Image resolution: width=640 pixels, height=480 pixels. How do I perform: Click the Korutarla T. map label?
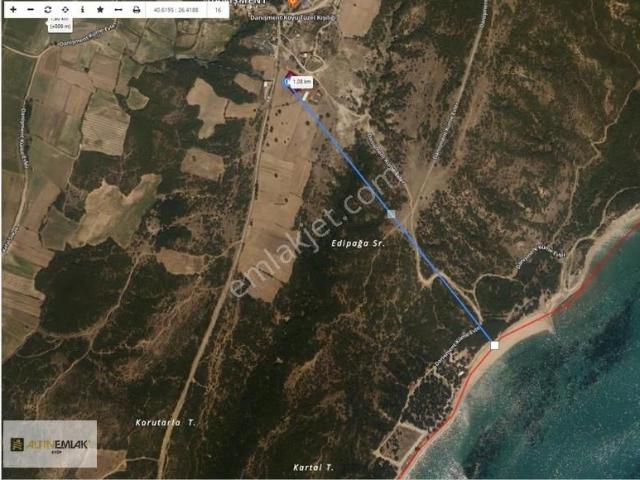(165, 422)
